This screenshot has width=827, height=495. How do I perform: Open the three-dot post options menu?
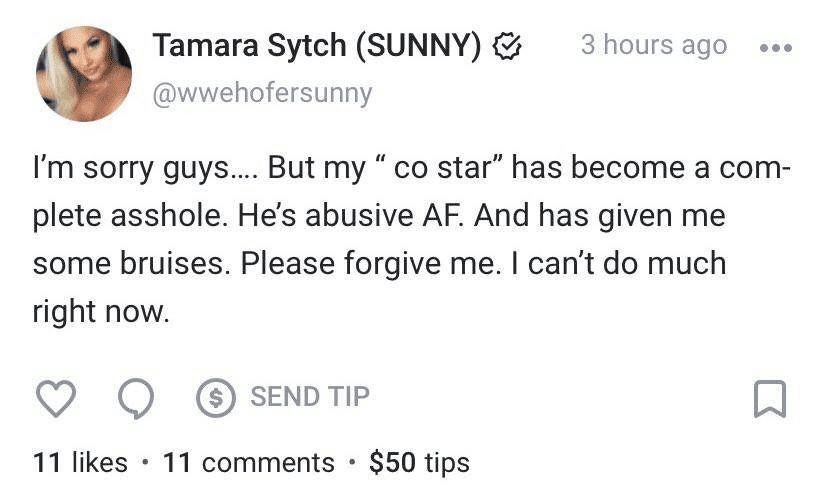pyautogui.click(x=773, y=47)
